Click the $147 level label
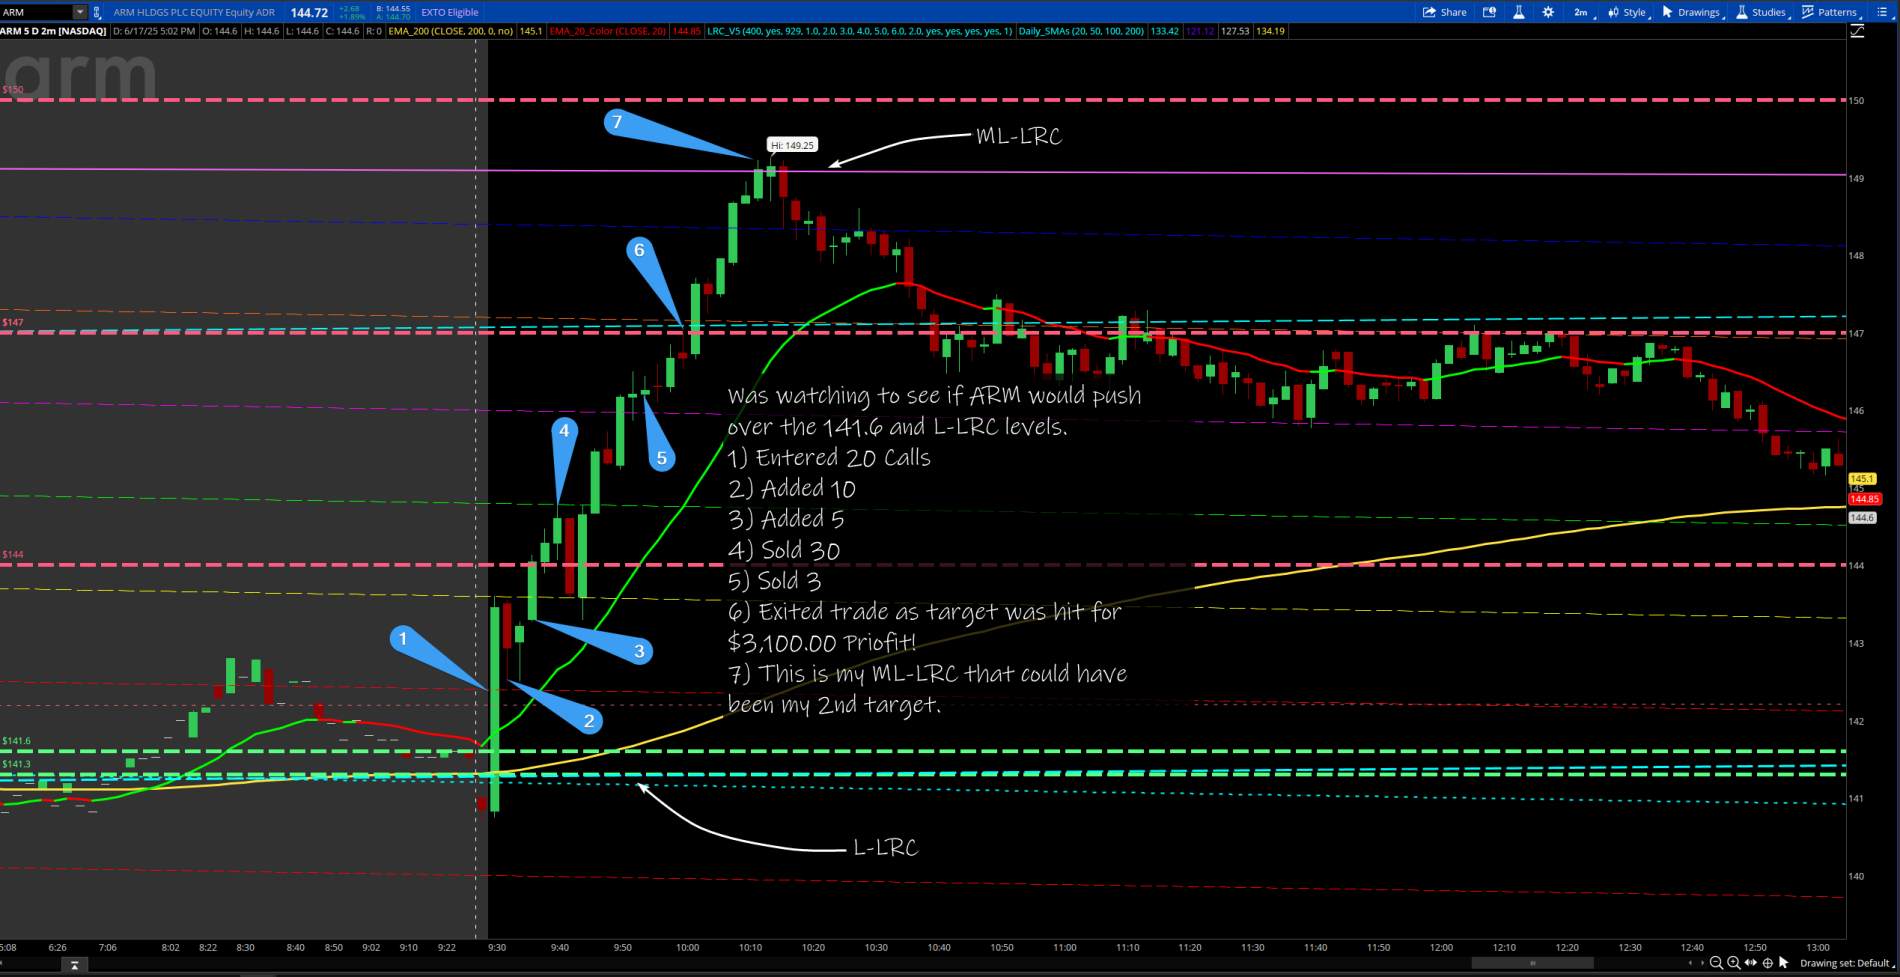Image resolution: width=1900 pixels, height=977 pixels. pyautogui.click(x=12, y=323)
